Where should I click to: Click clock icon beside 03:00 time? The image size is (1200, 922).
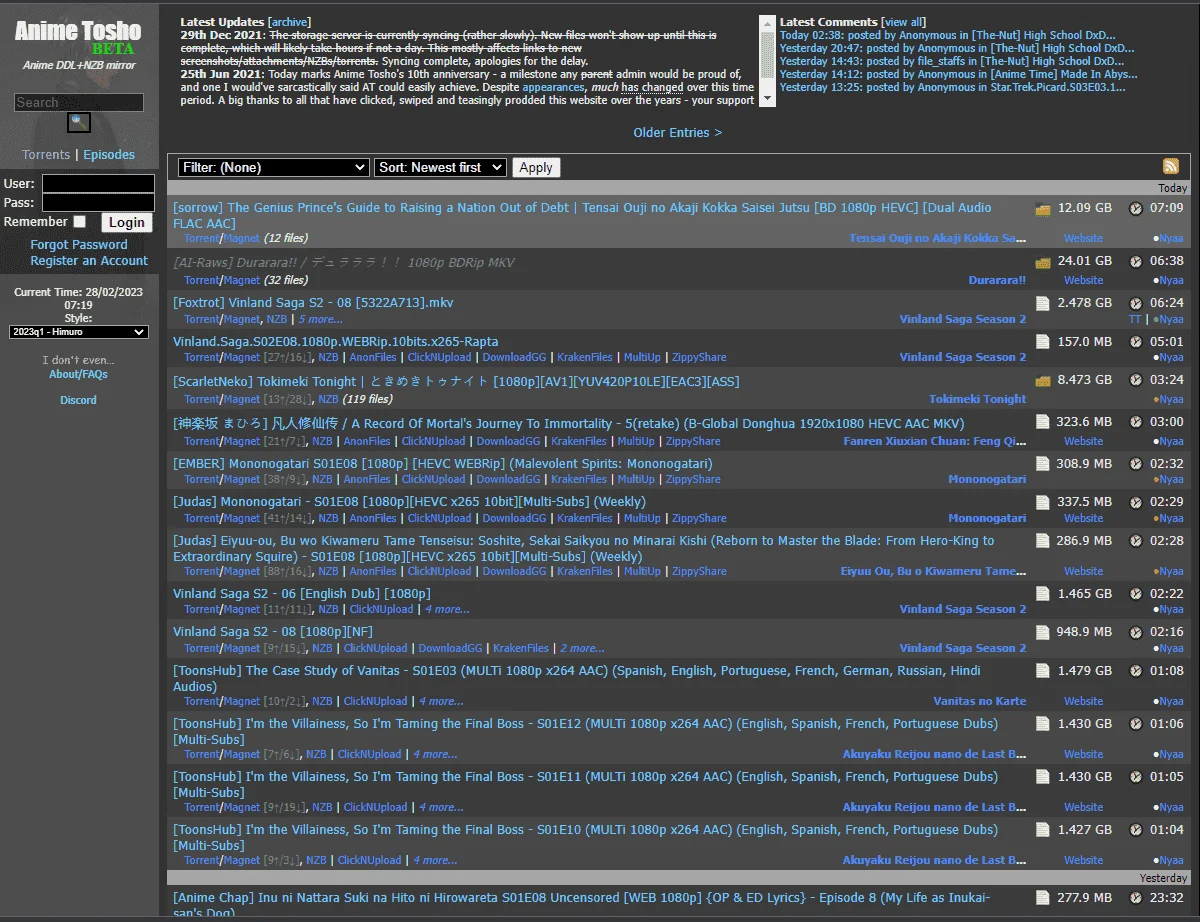point(1135,422)
